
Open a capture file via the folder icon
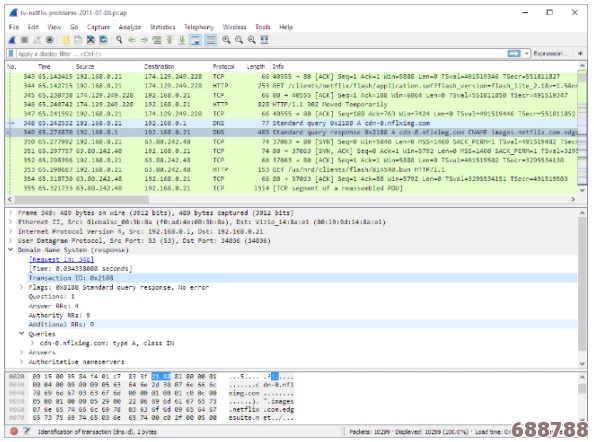click(x=66, y=40)
